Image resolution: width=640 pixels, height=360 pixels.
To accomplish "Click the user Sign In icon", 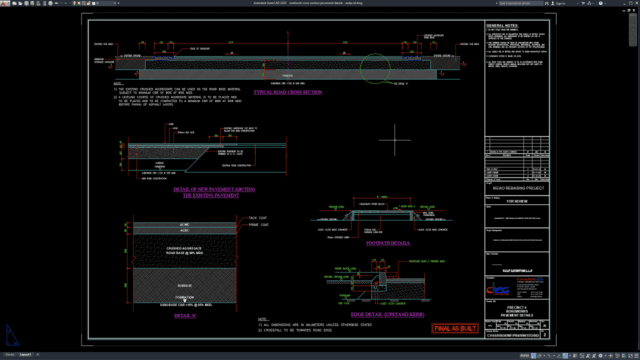I will pyautogui.click(x=553, y=3).
